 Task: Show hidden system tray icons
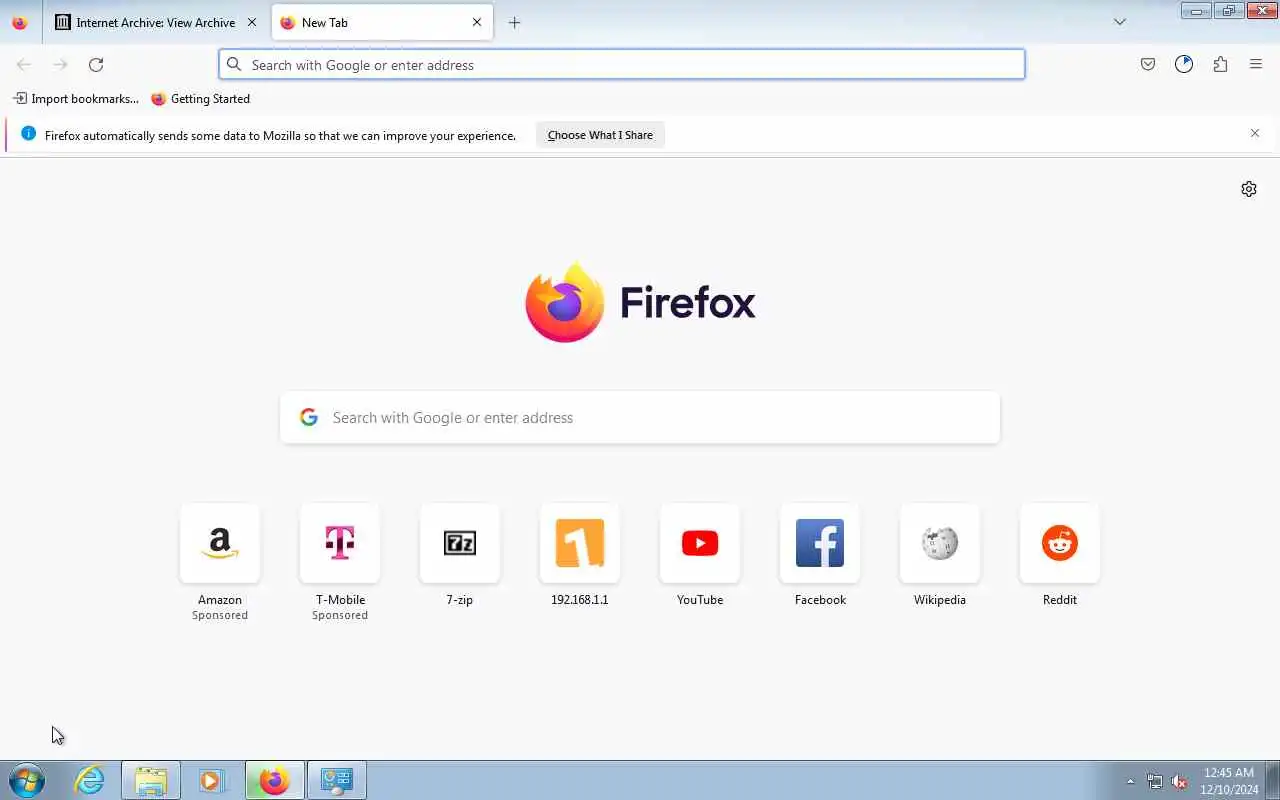coord(1131,781)
